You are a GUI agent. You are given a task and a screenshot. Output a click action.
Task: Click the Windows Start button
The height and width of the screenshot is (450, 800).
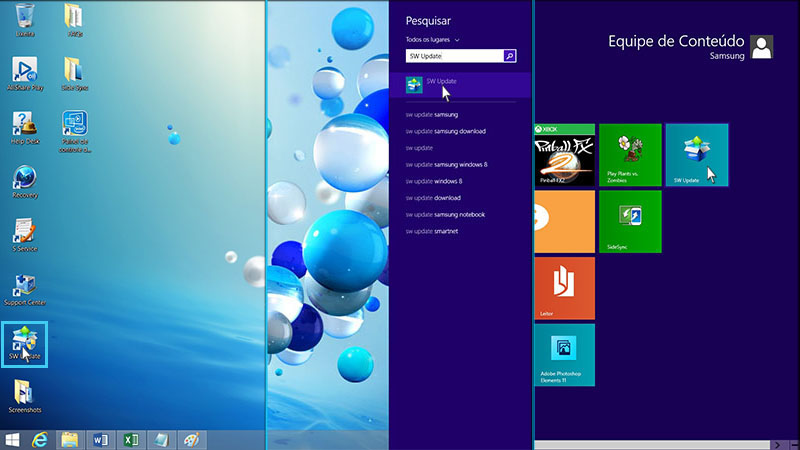pyautogui.click(x=11, y=440)
